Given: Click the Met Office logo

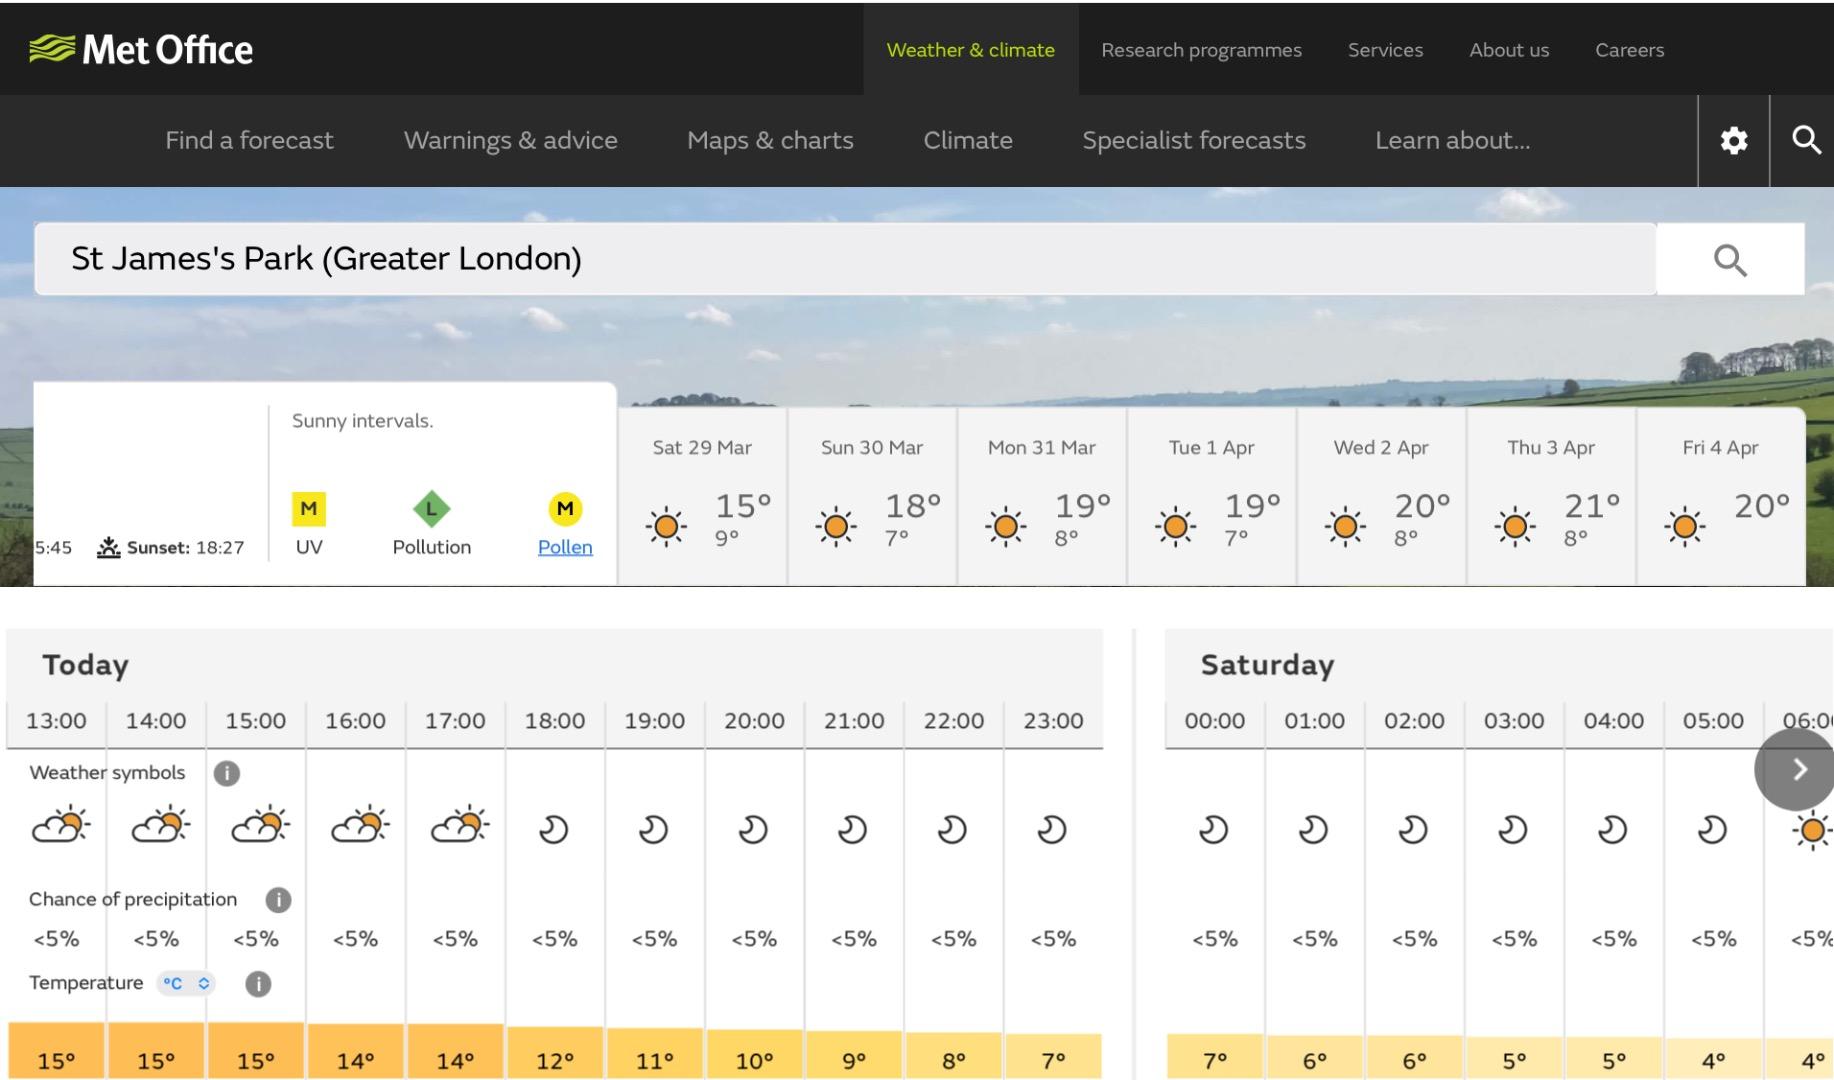Looking at the screenshot, I should tap(141, 49).
